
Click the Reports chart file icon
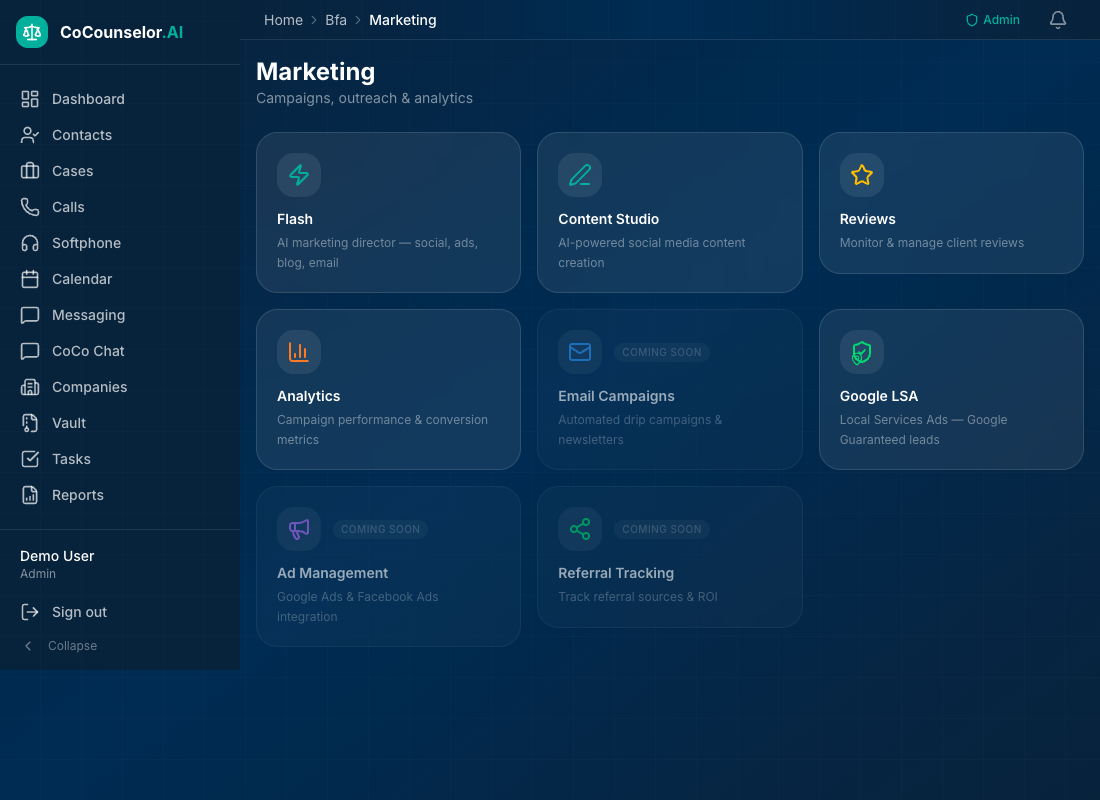(x=29, y=495)
